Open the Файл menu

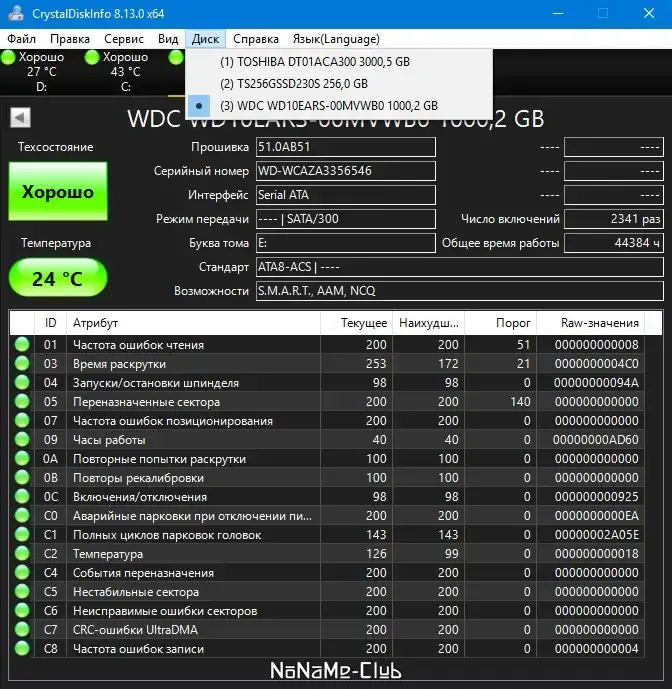pos(22,39)
